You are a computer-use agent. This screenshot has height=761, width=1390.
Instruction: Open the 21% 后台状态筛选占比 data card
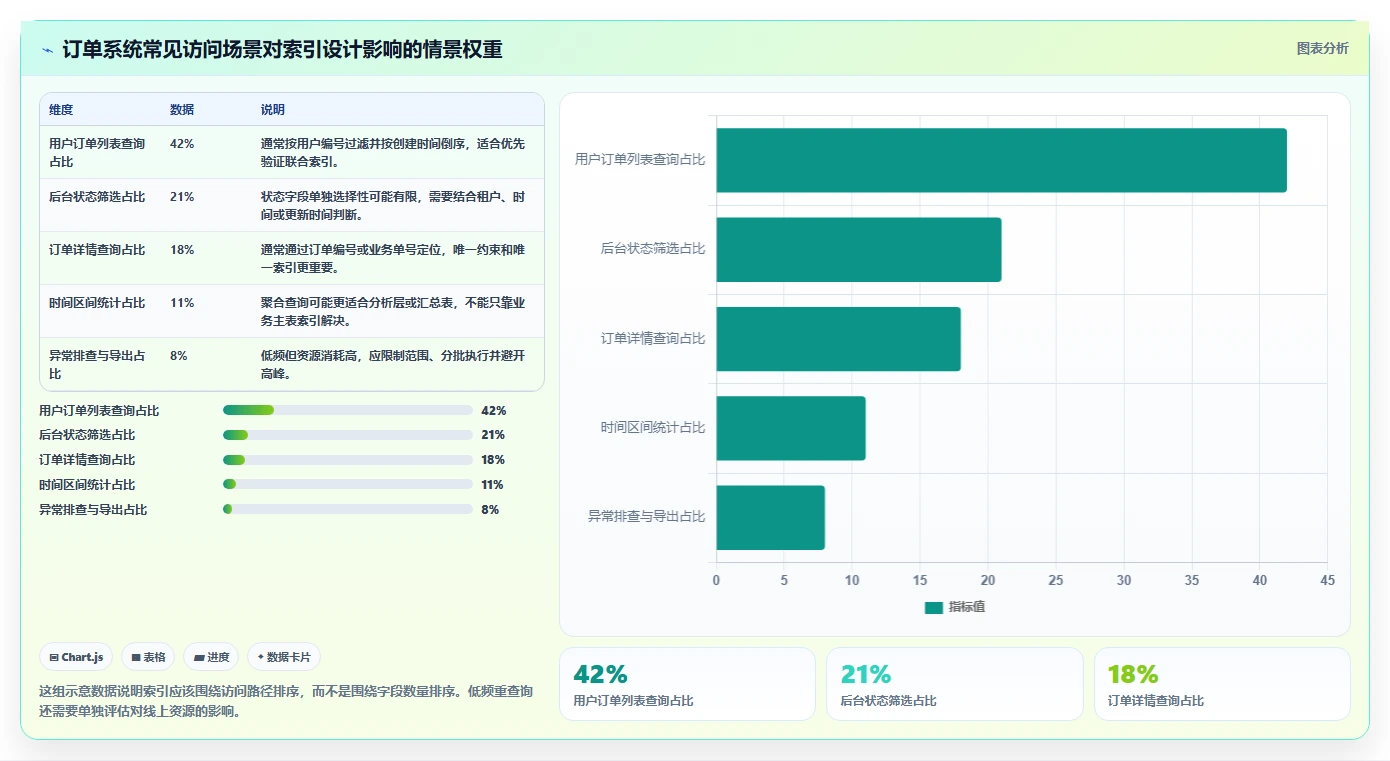954,684
